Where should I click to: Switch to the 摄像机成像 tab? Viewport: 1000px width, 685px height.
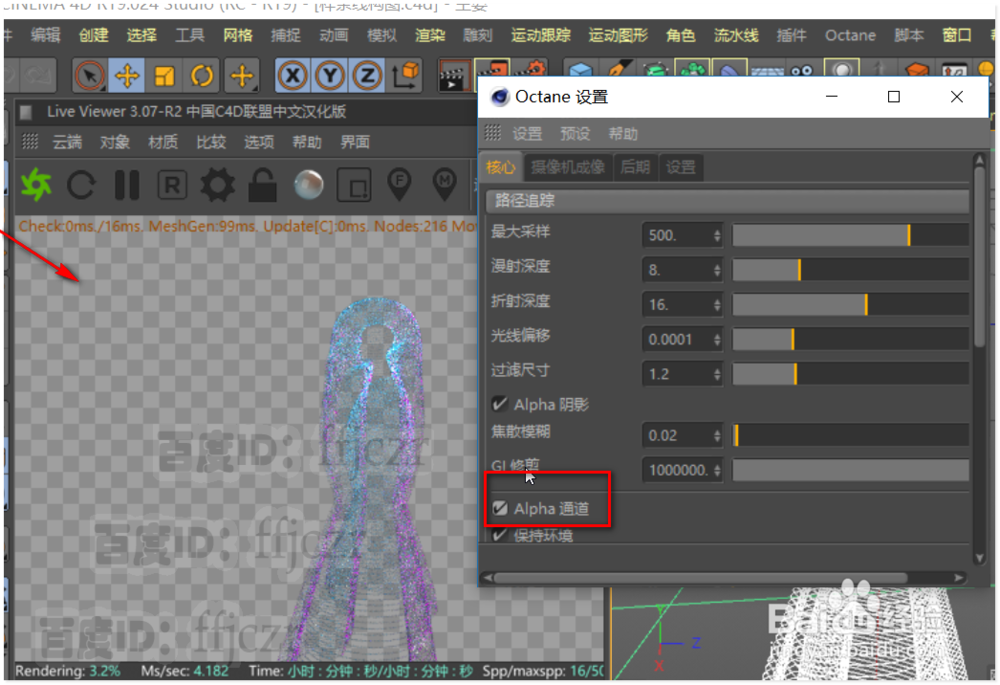pos(568,167)
